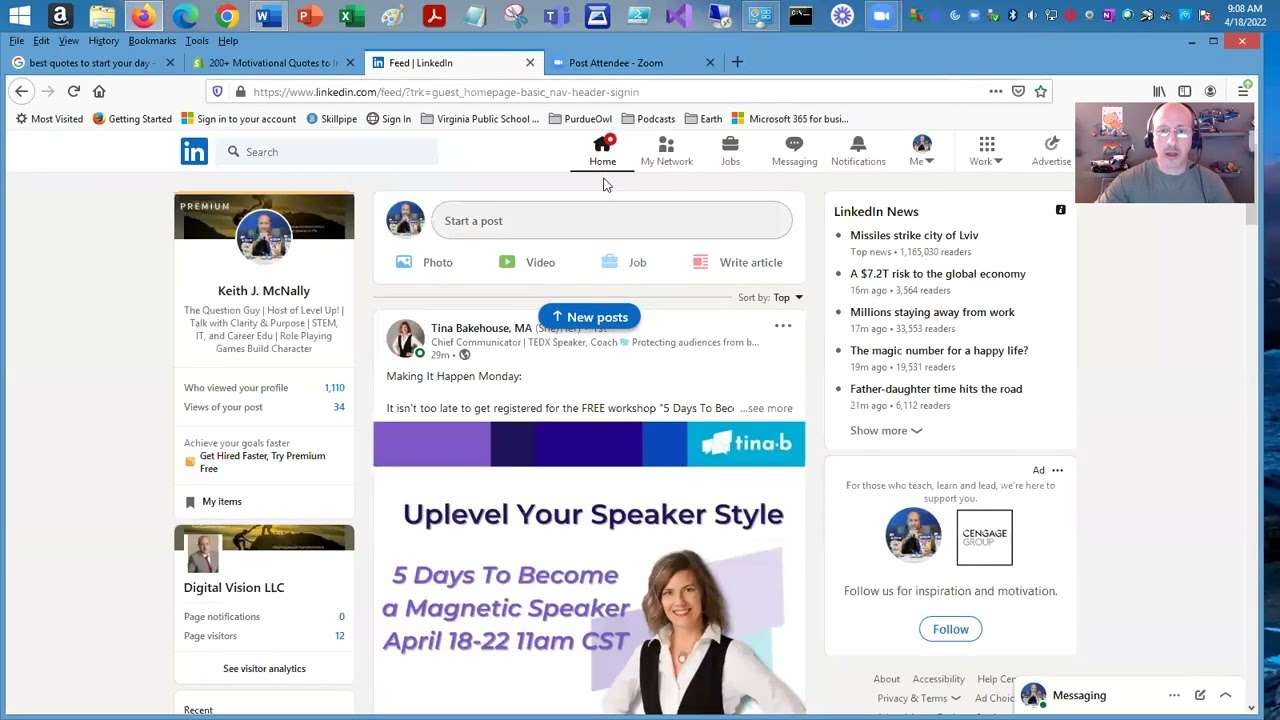Viewport: 1280px width, 720px height.
Task: Open the Messaging overlay options menu
Action: click(x=1174, y=695)
